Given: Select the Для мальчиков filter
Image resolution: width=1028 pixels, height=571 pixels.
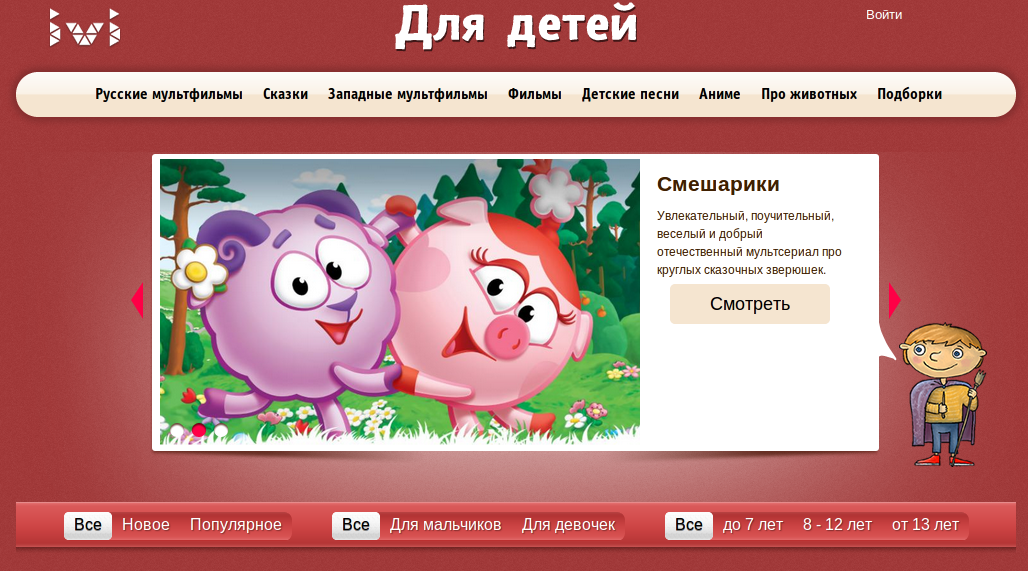Looking at the screenshot, I should [x=445, y=525].
